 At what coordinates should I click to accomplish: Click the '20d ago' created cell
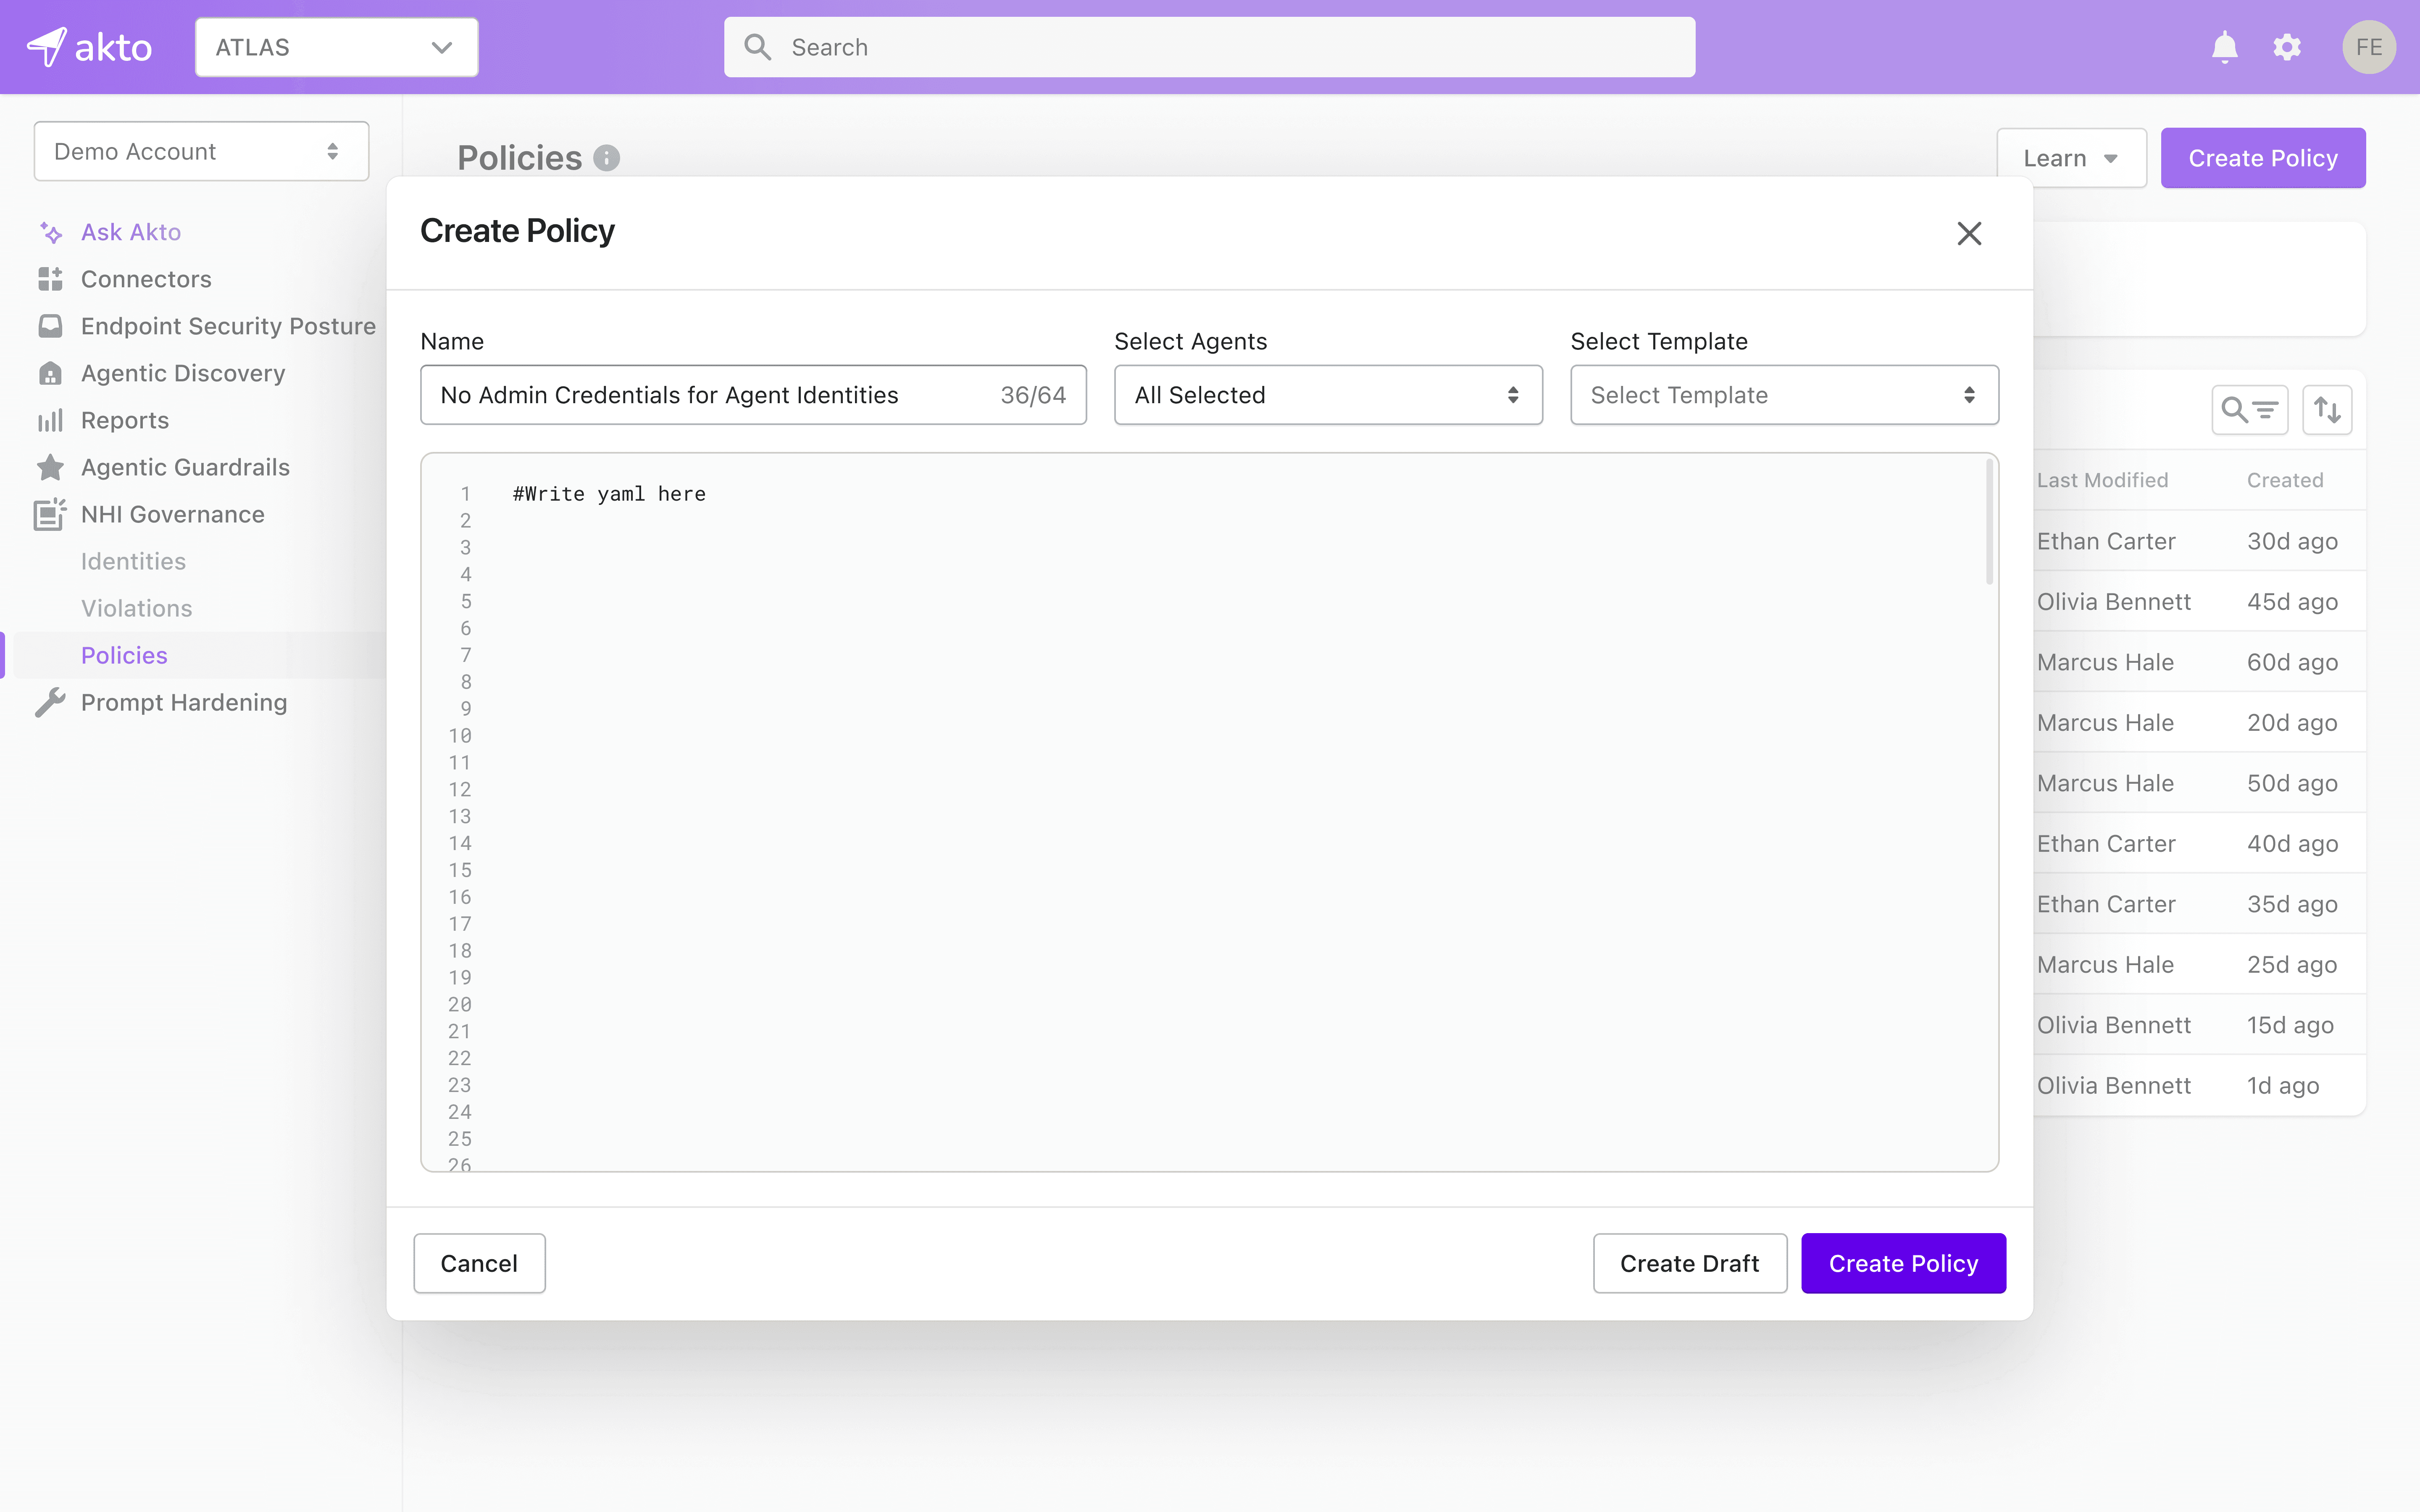(x=2292, y=723)
